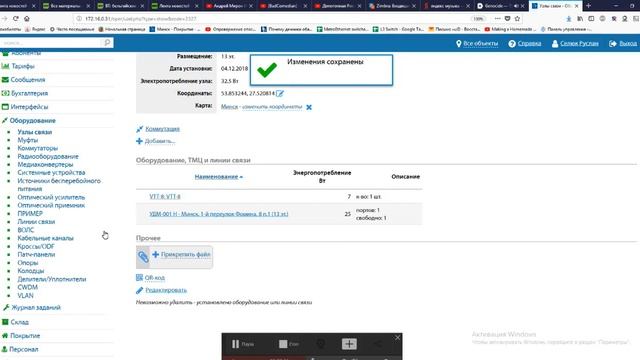Click the Выход logout link

pyautogui.click(x=623, y=43)
